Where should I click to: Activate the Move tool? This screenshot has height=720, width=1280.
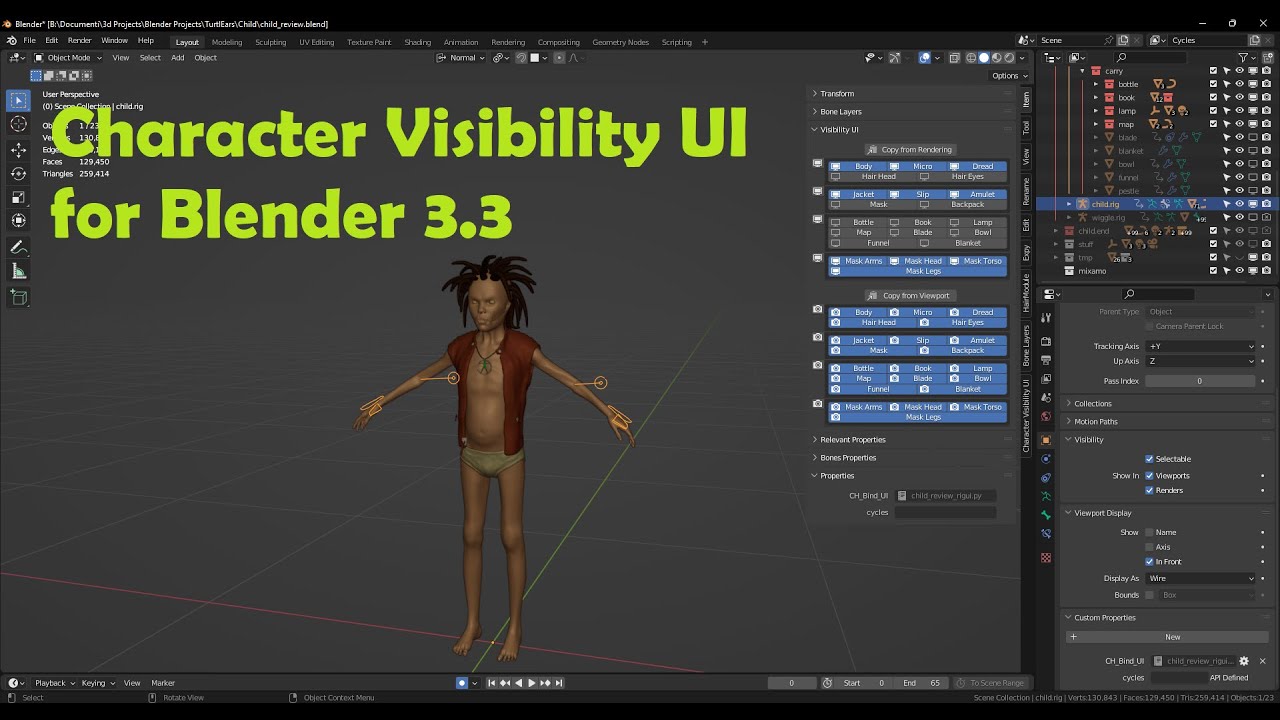click(x=18, y=150)
